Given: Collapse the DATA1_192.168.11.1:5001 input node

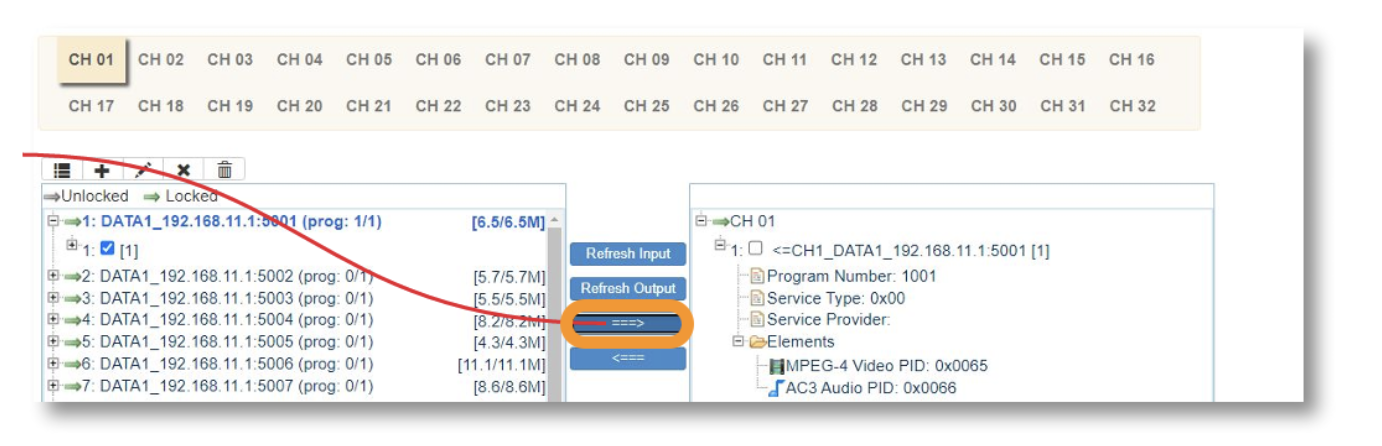Looking at the screenshot, I should click(53, 221).
